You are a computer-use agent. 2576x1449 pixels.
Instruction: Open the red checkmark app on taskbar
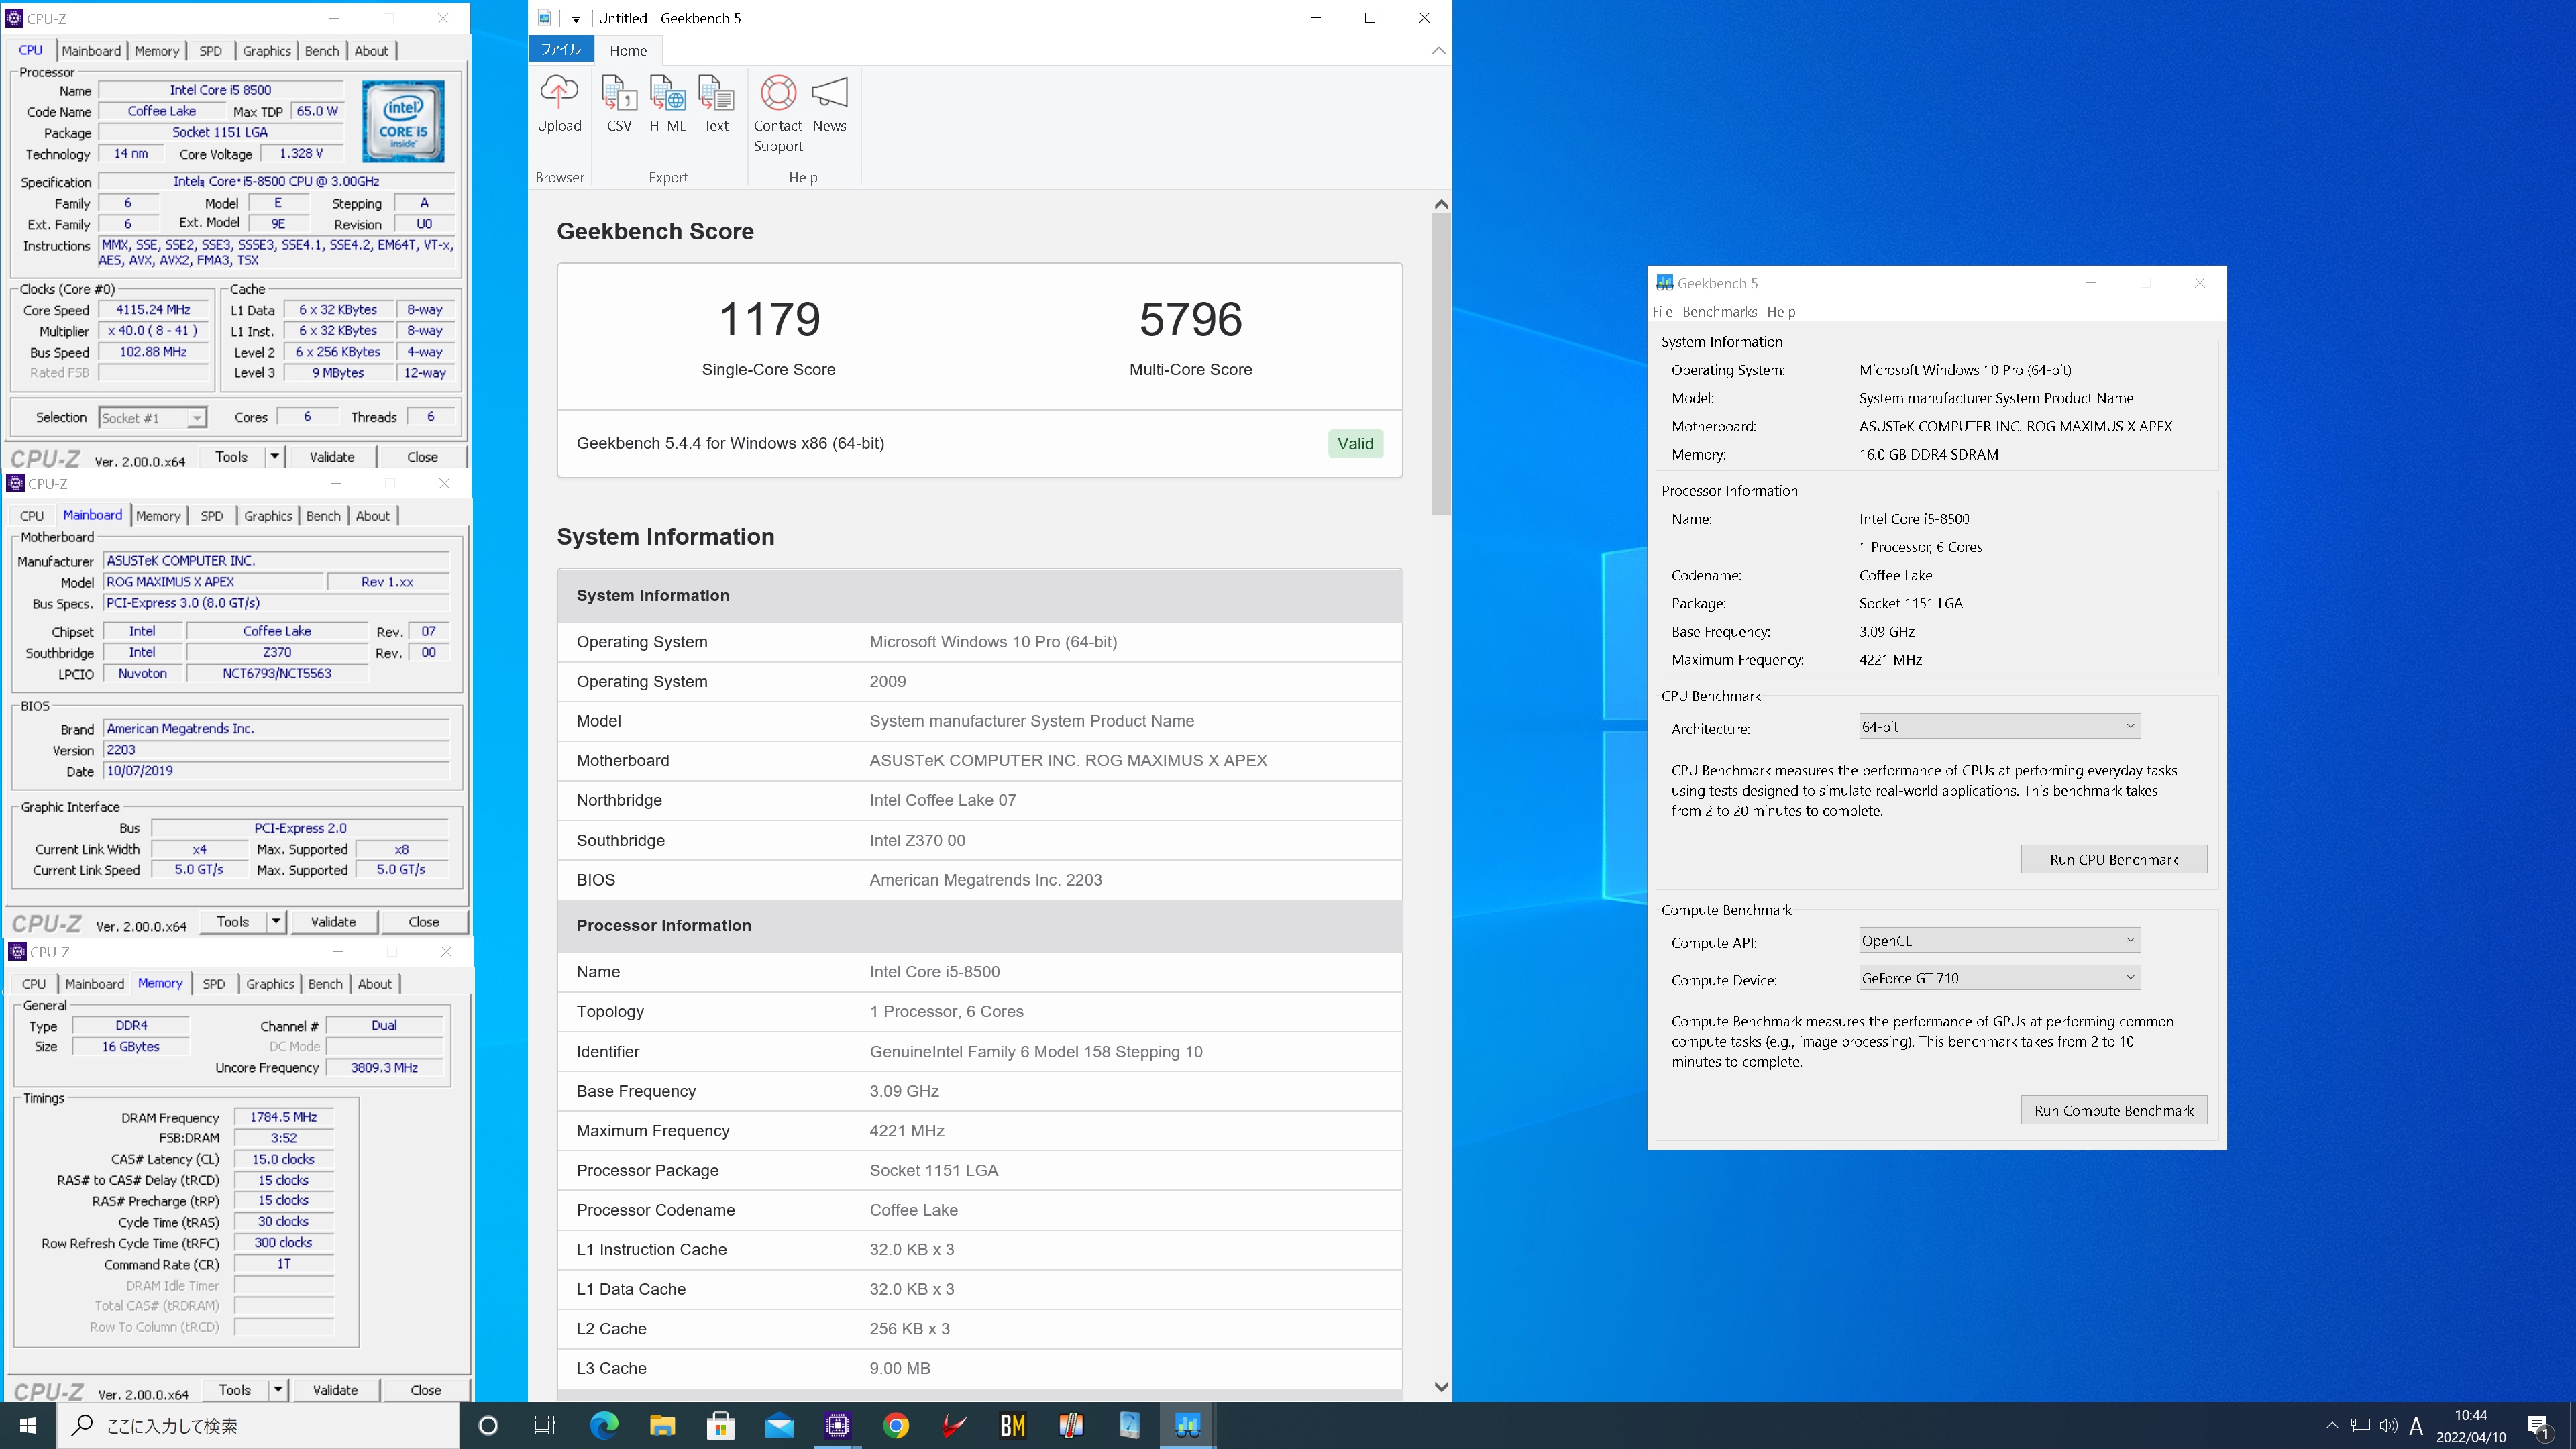click(x=954, y=1425)
